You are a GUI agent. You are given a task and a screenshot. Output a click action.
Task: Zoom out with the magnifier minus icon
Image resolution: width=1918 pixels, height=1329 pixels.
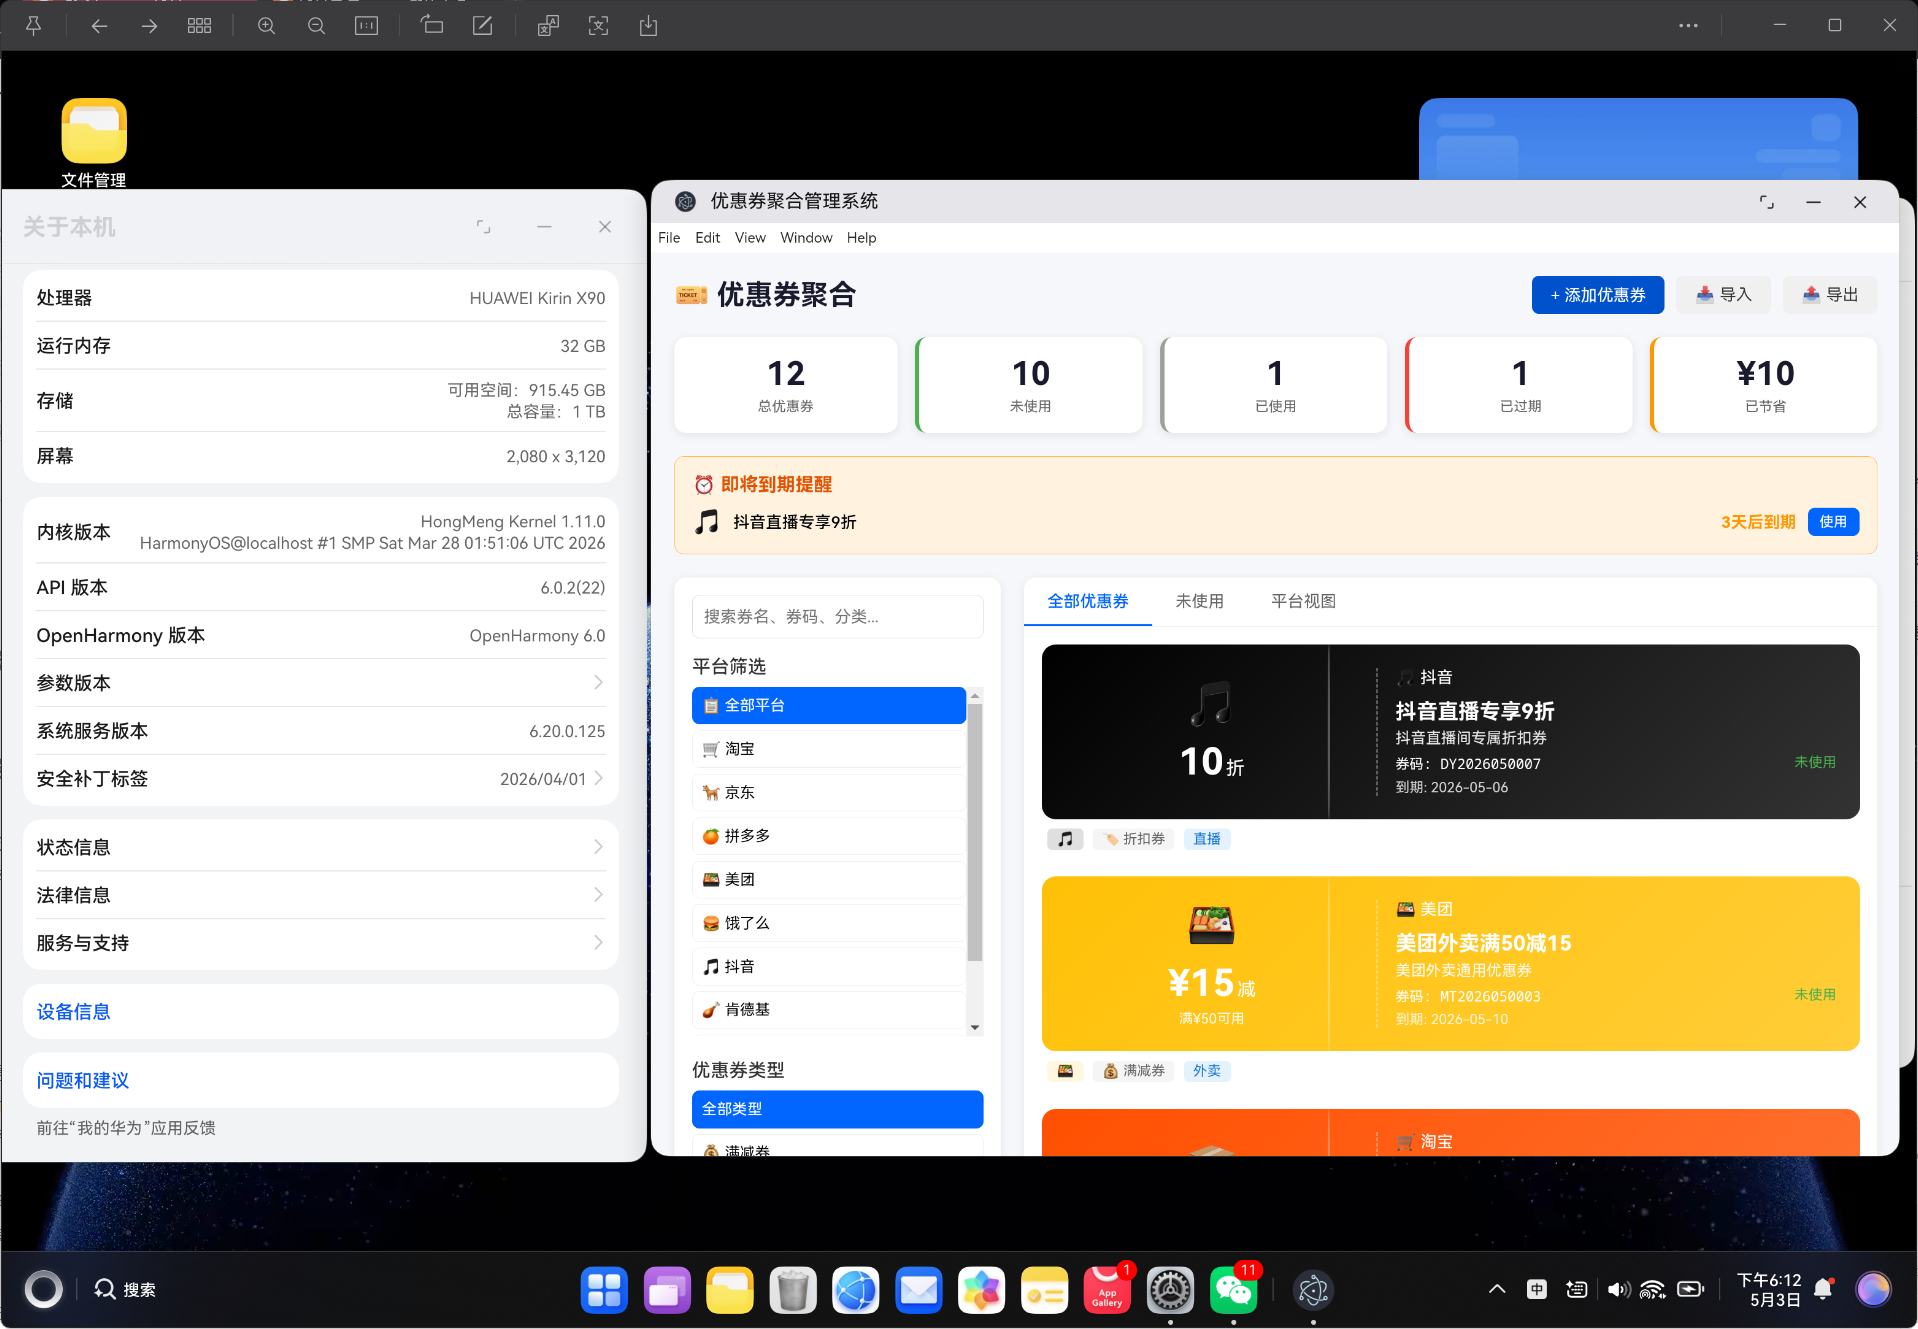316,26
